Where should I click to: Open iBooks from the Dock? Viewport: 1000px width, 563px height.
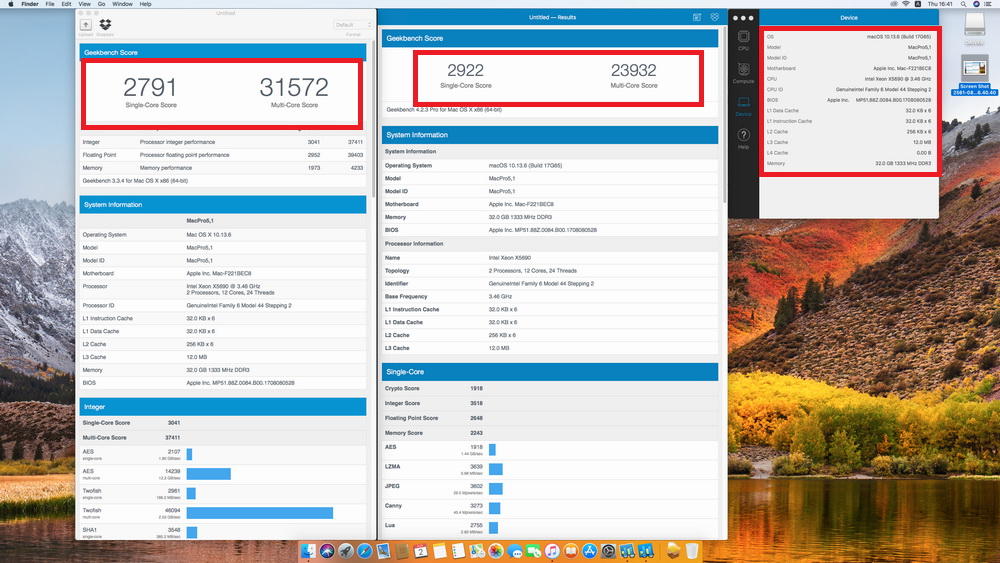click(x=570, y=551)
